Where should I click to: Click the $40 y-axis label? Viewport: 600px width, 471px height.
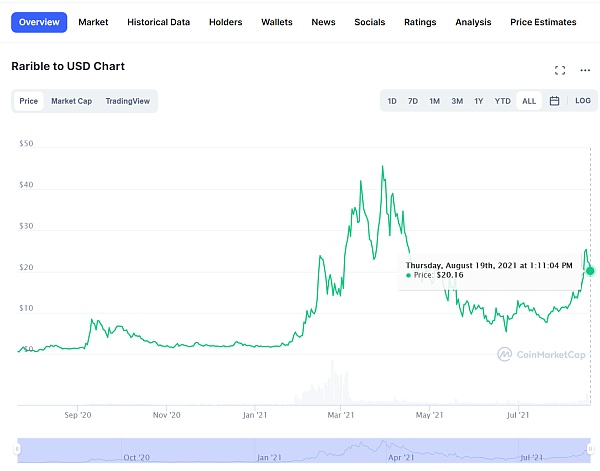pyautogui.click(x=26, y=185)
